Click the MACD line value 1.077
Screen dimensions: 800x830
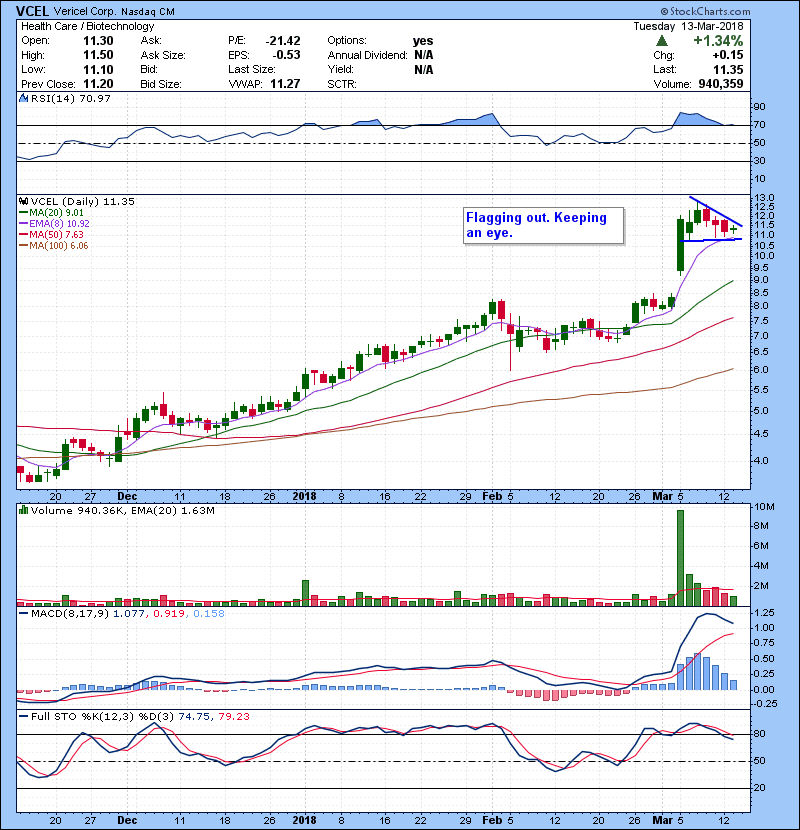pyautogui.click(x=129, y=614)
